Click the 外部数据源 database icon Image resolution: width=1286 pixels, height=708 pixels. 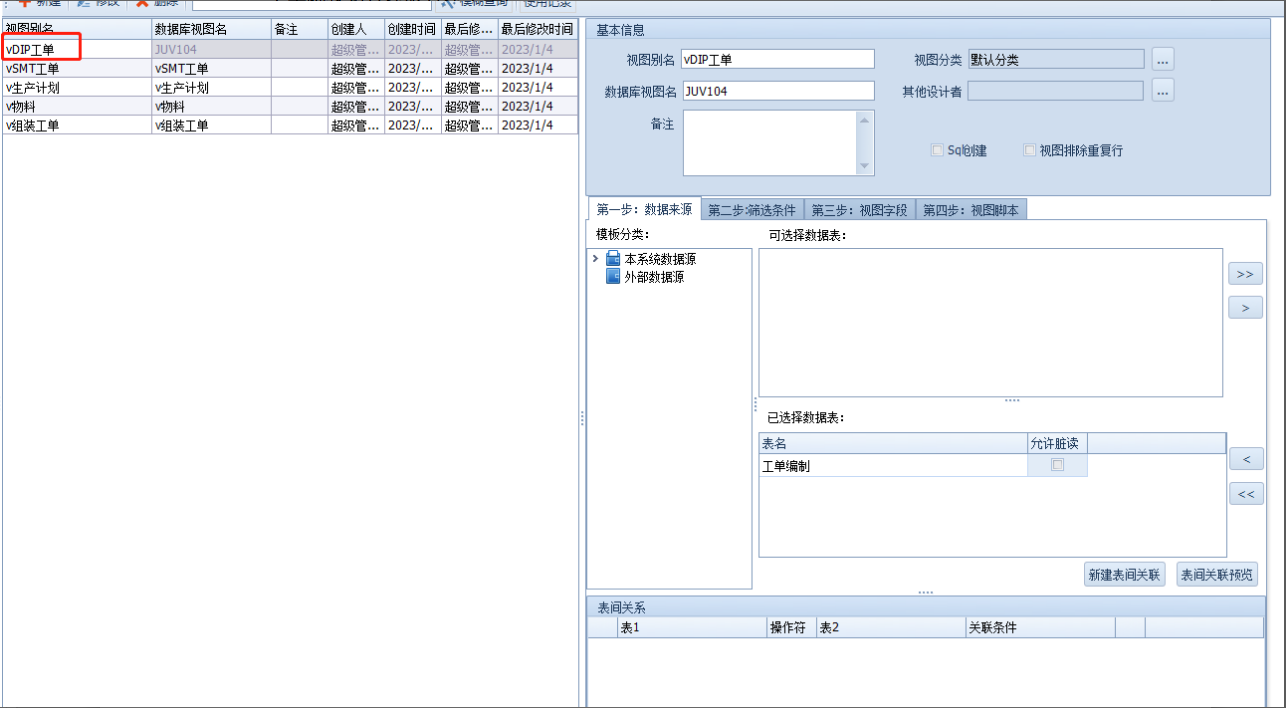613,277
